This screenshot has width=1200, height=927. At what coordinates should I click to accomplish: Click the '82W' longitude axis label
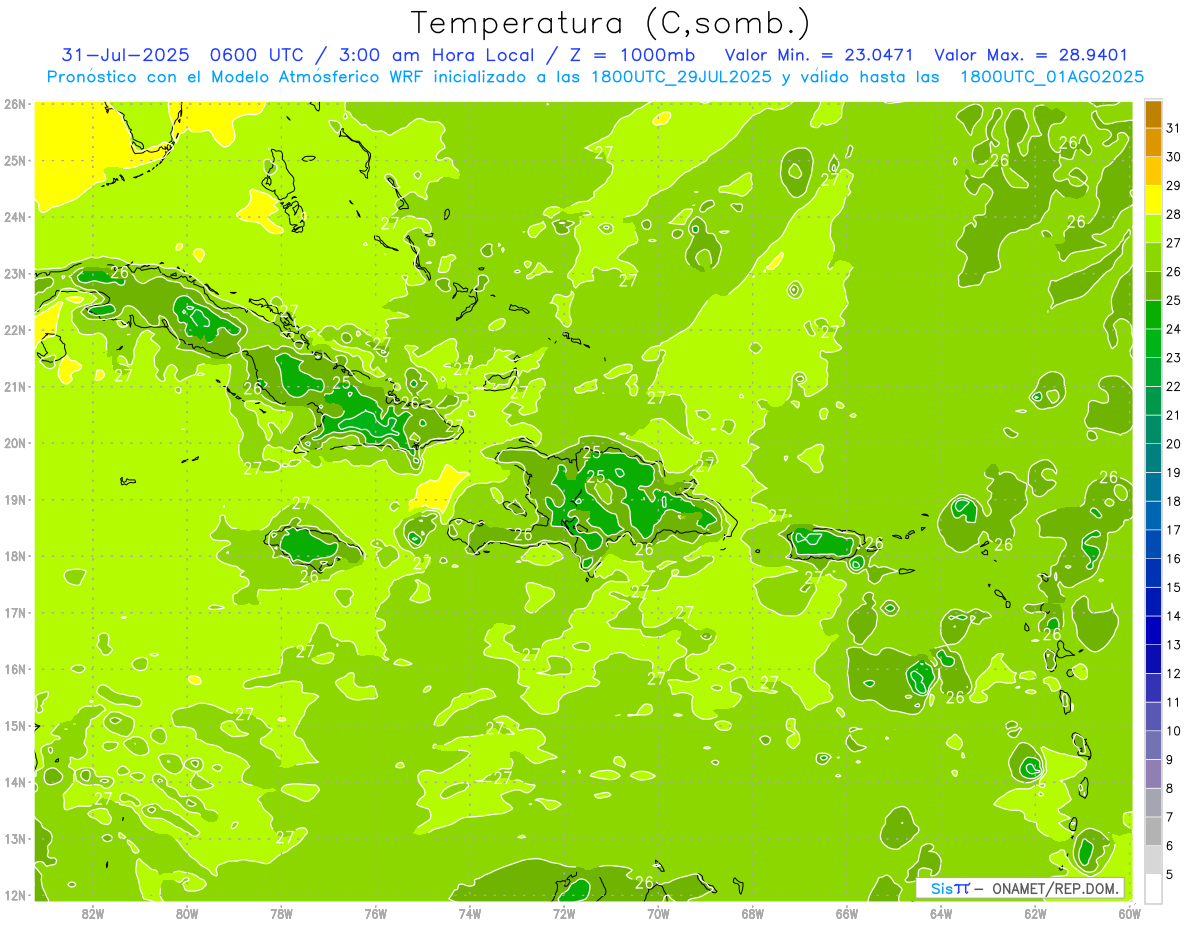93,913
